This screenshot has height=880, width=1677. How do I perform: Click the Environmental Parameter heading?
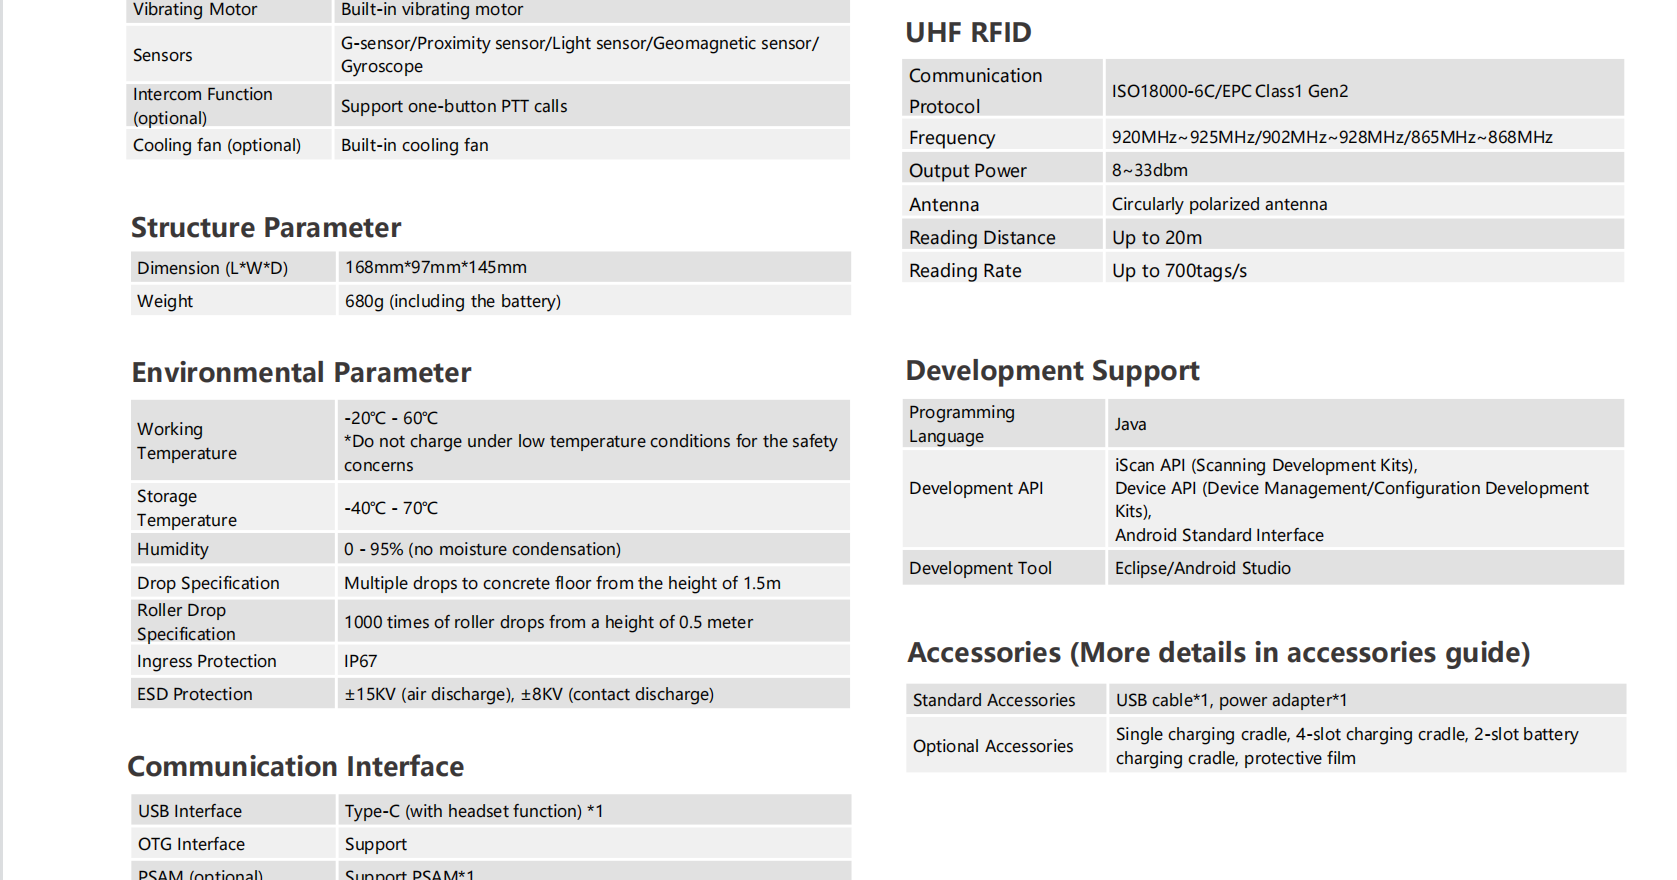tap(301, 373)
